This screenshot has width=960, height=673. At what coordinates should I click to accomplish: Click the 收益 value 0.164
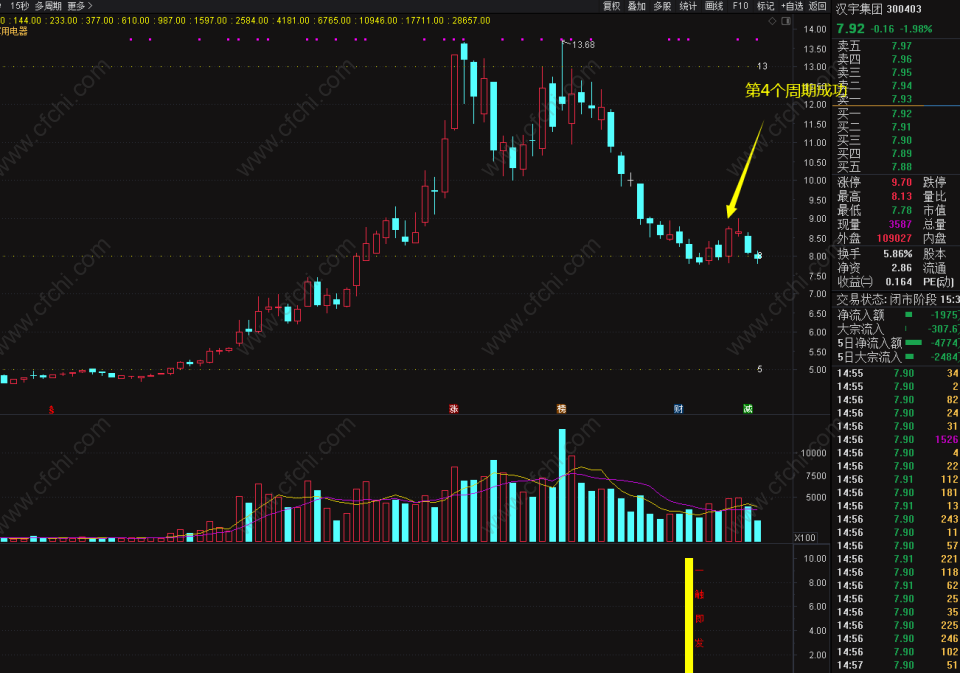899,282
